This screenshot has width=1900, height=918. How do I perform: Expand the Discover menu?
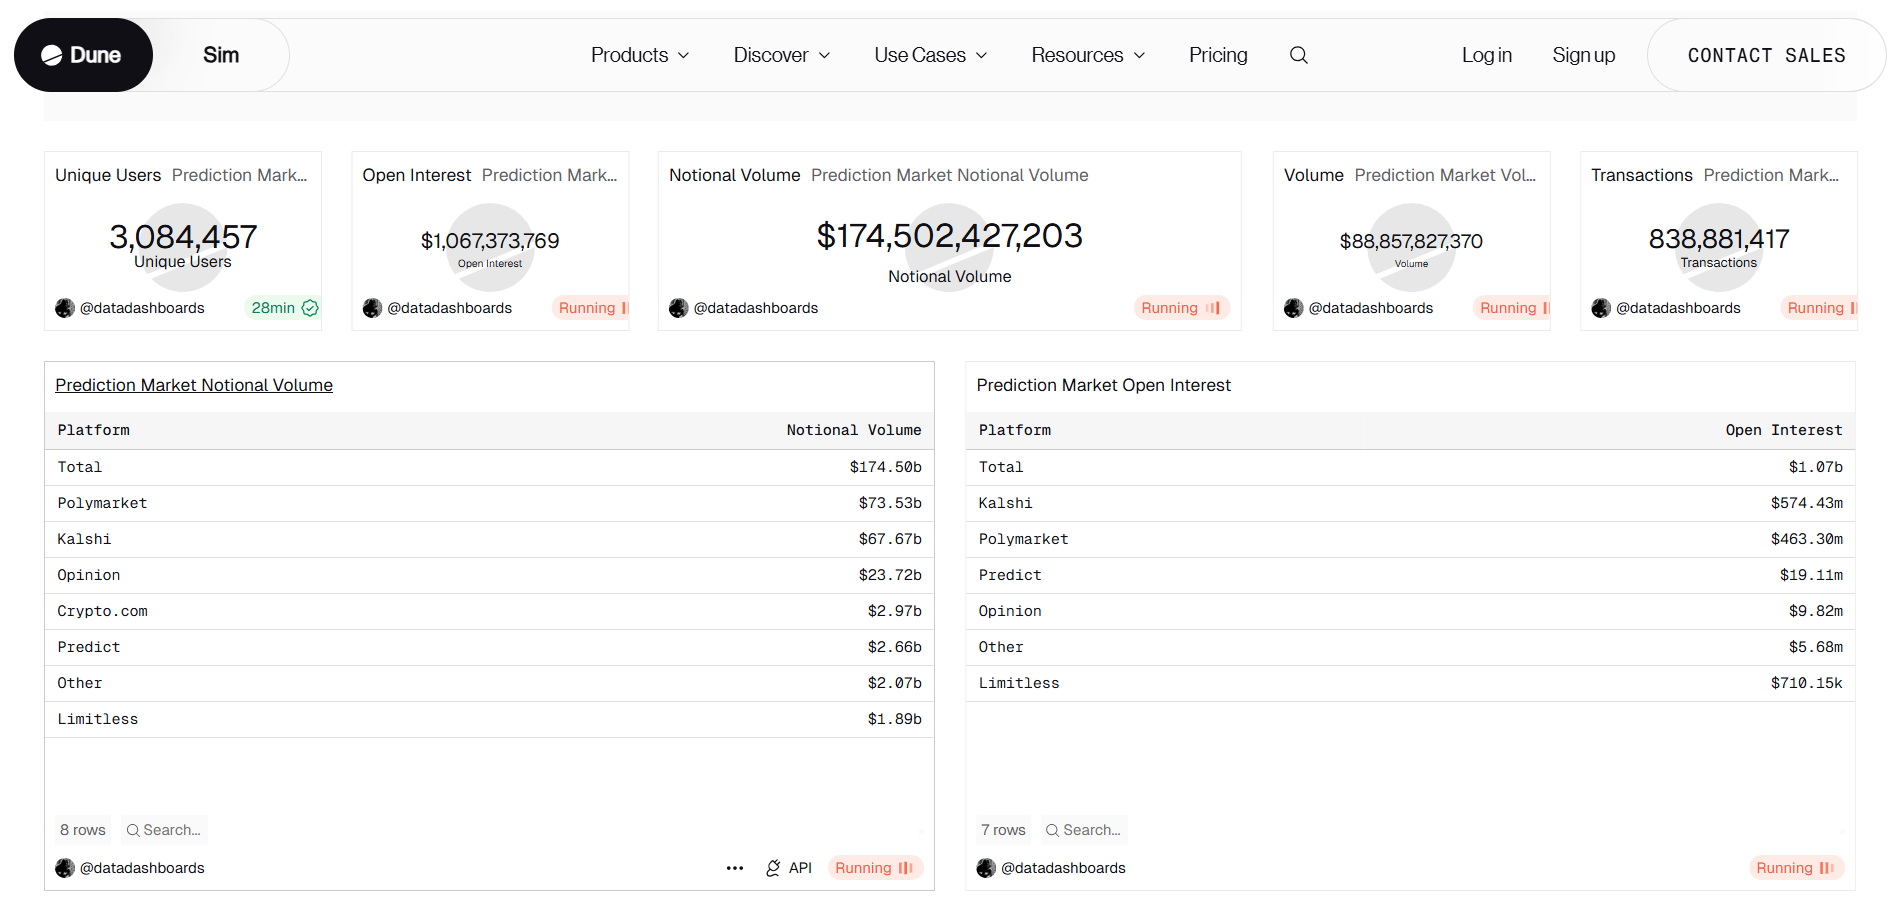point(782,55)
